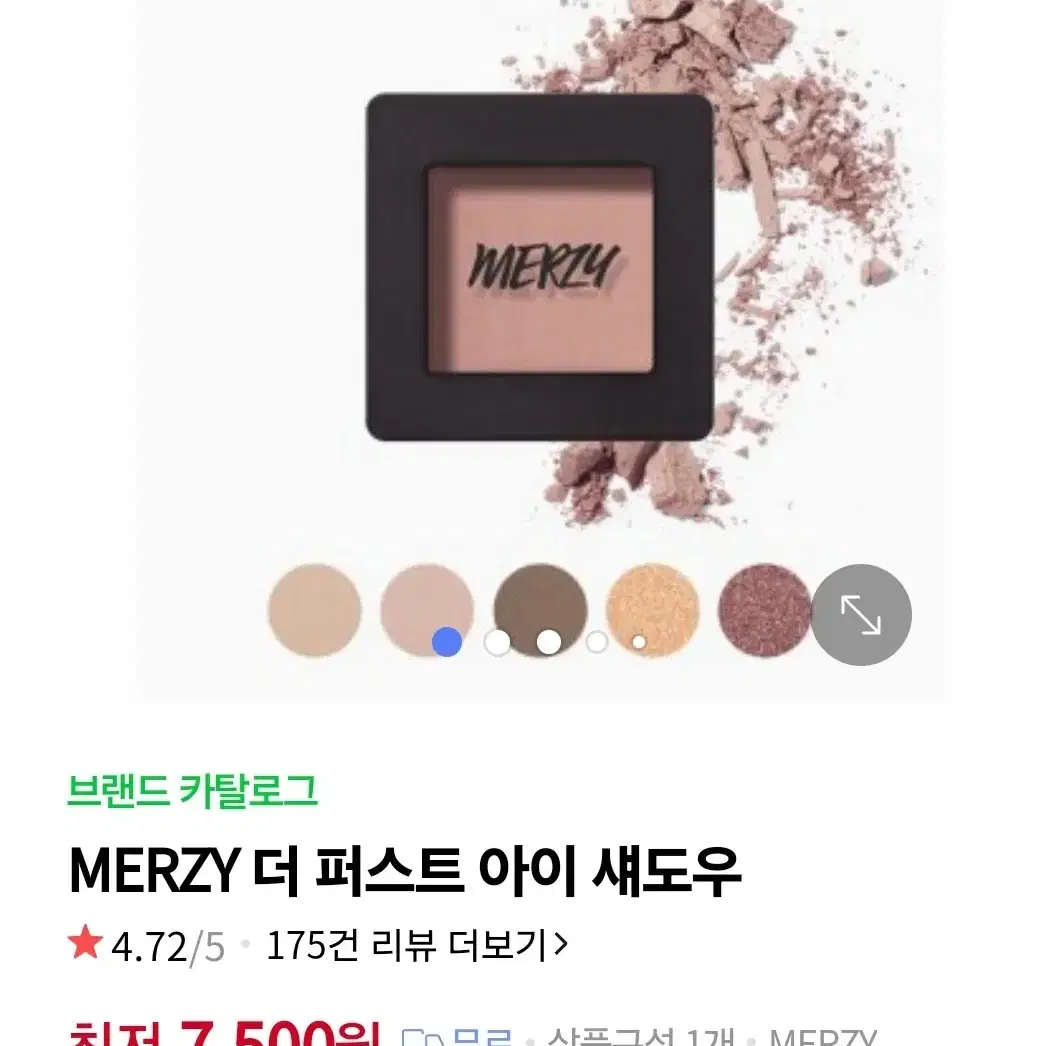
Task: Click the 4.72/5 rating score
Action: (x=168, y=945)
